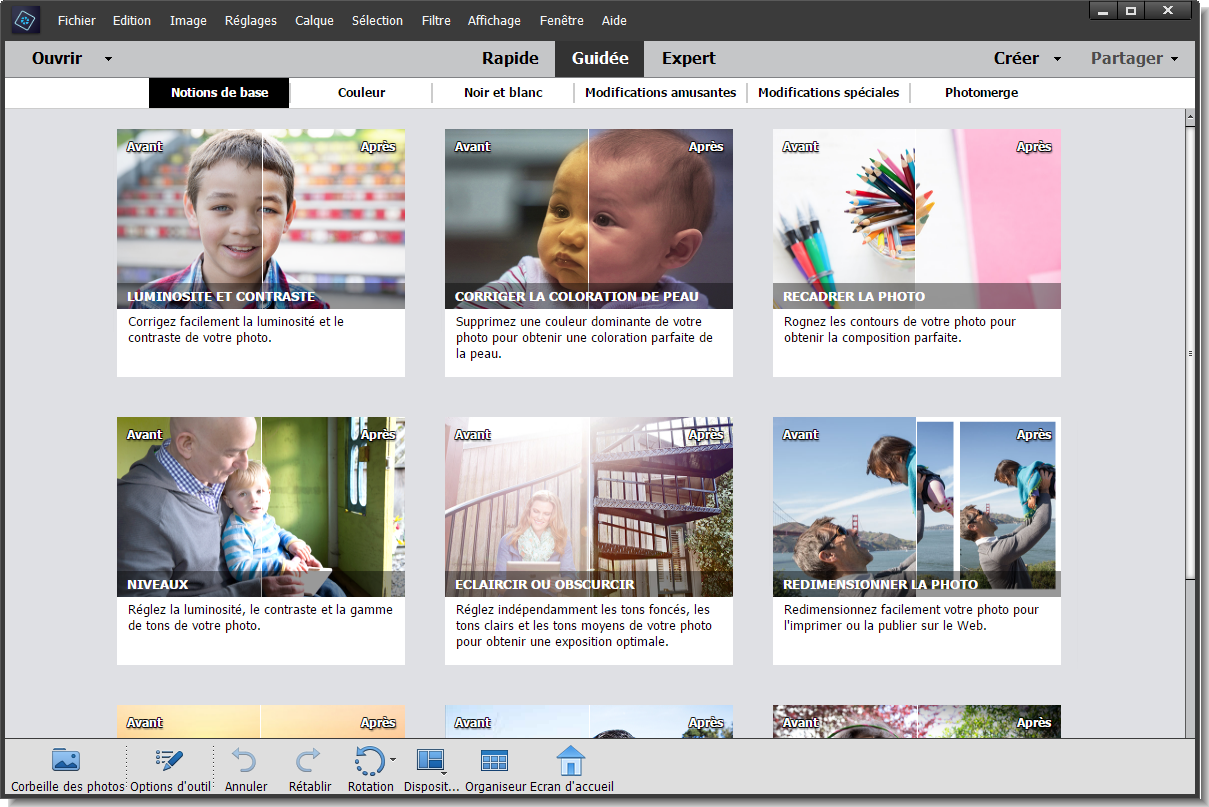Click the Rétablir redo icon

tap(309, 761)
